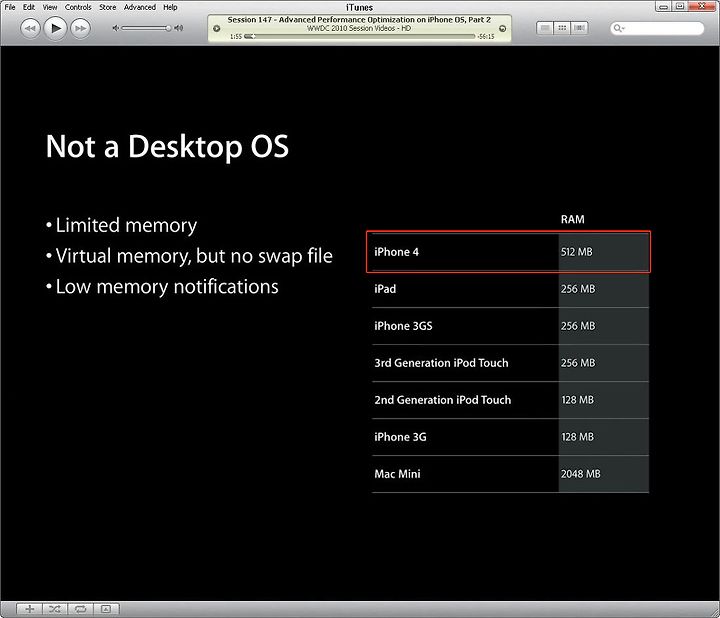Toggle repeat playback
Viewport: 720px width, 618px height.
point(80,609)
